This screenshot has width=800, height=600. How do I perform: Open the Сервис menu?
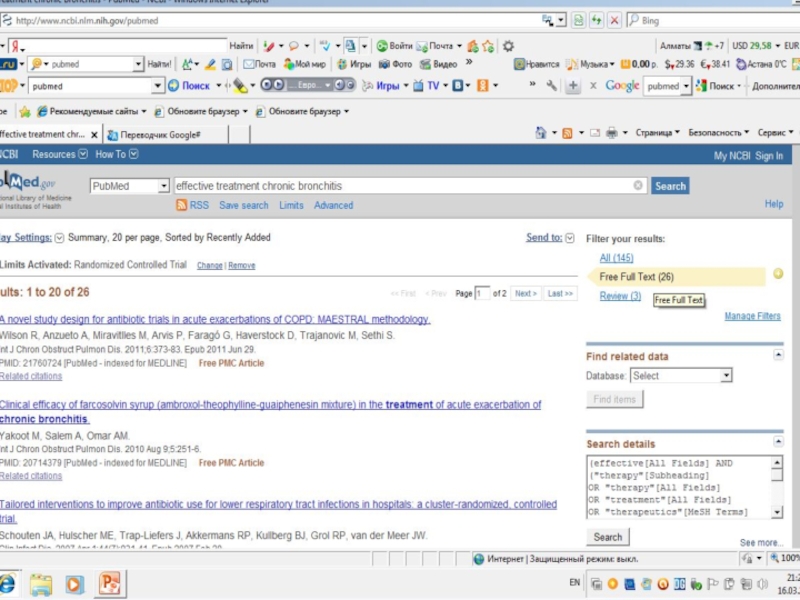[x=775, y=133]
